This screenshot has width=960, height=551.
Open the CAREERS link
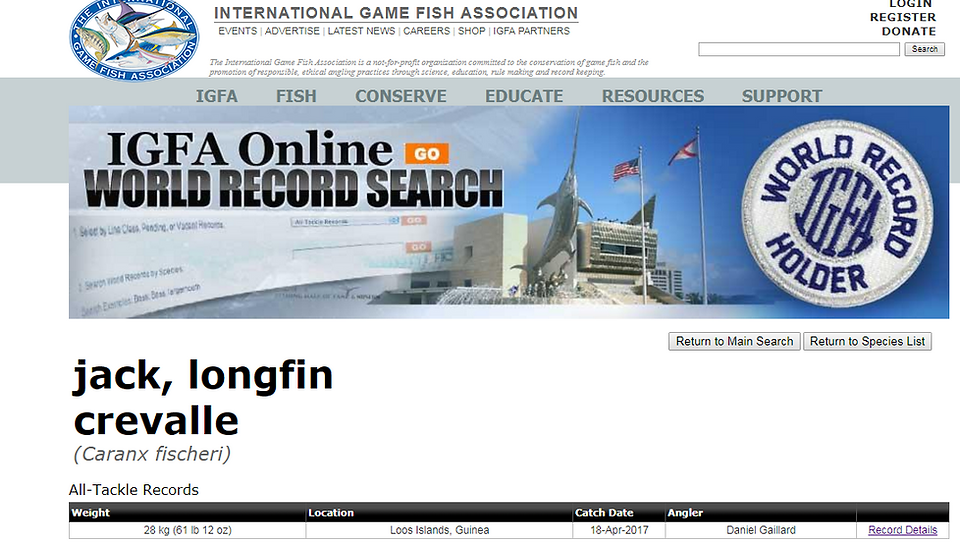426,31
